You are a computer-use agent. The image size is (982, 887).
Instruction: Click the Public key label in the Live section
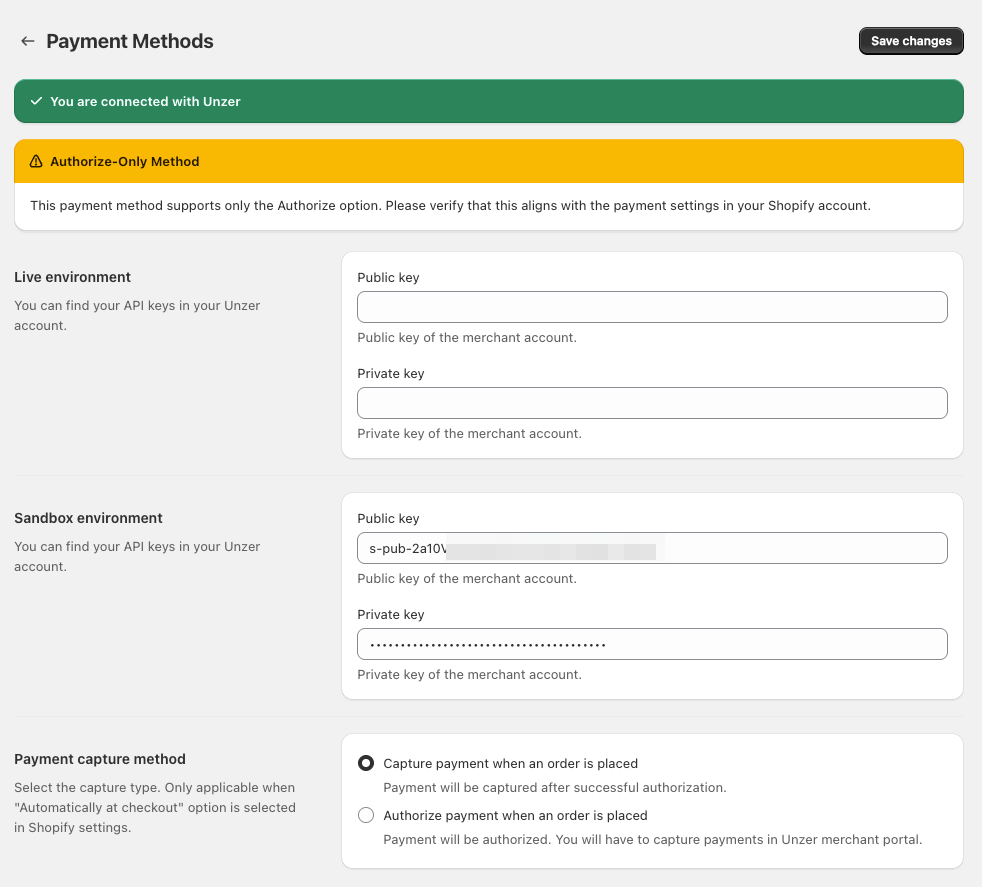pyautogui.click(x=388, y=277)
